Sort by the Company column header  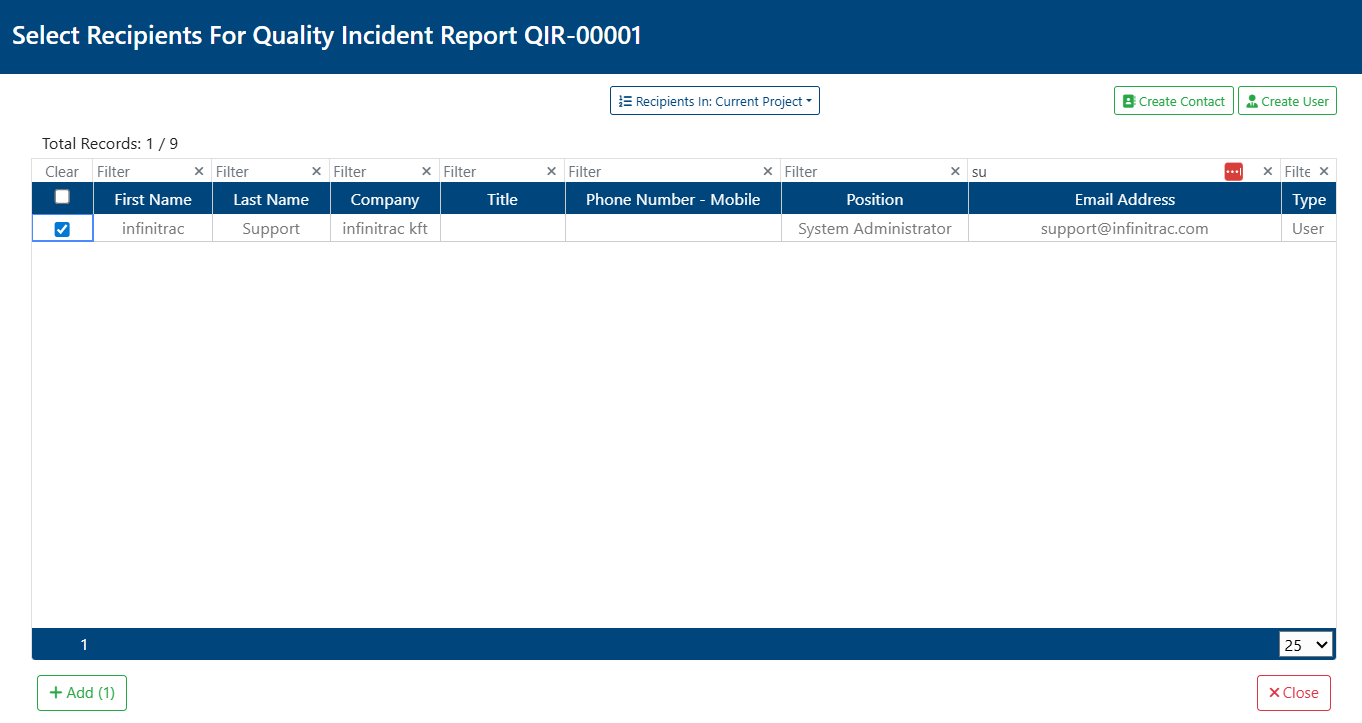385,199
